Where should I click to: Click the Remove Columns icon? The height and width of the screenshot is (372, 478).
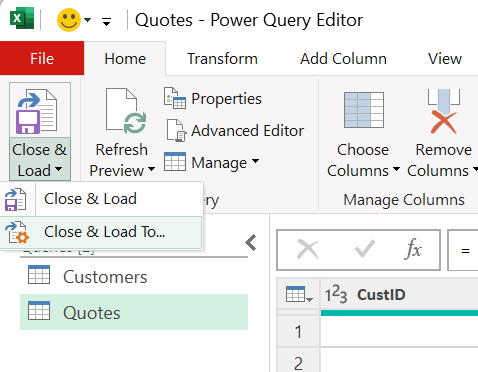pos(444,111)
